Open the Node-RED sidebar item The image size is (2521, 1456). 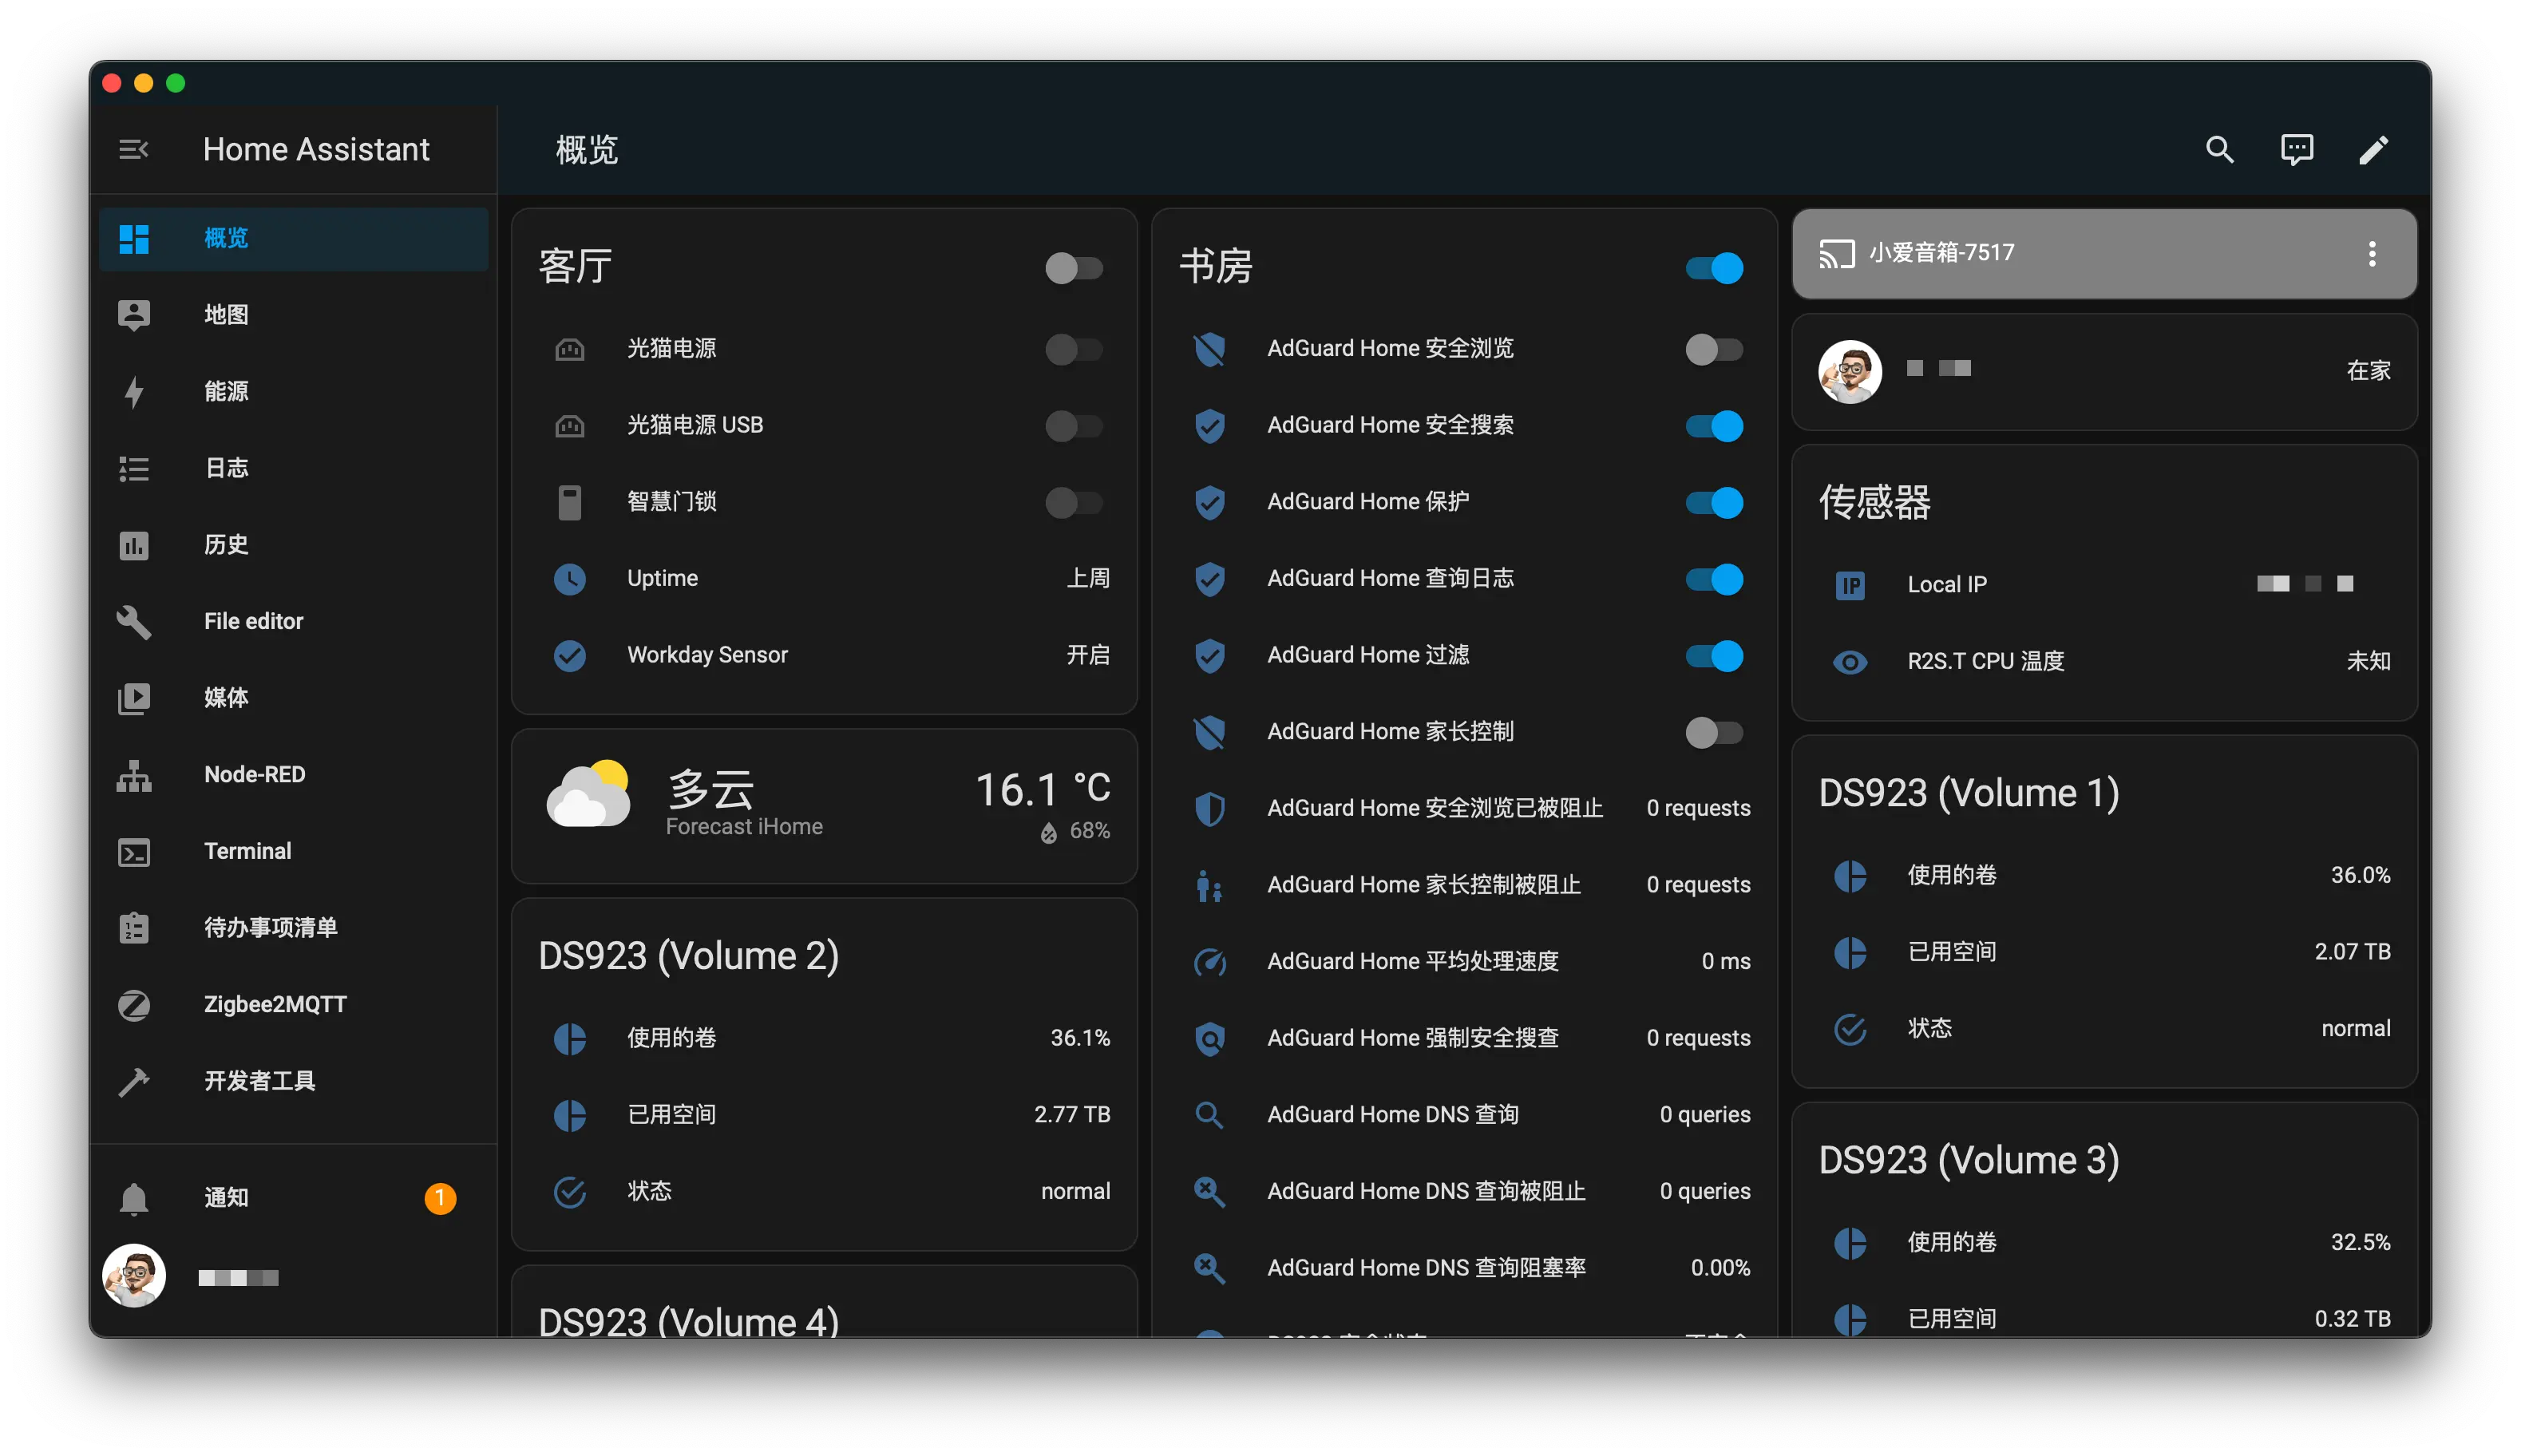coord(254,774)
